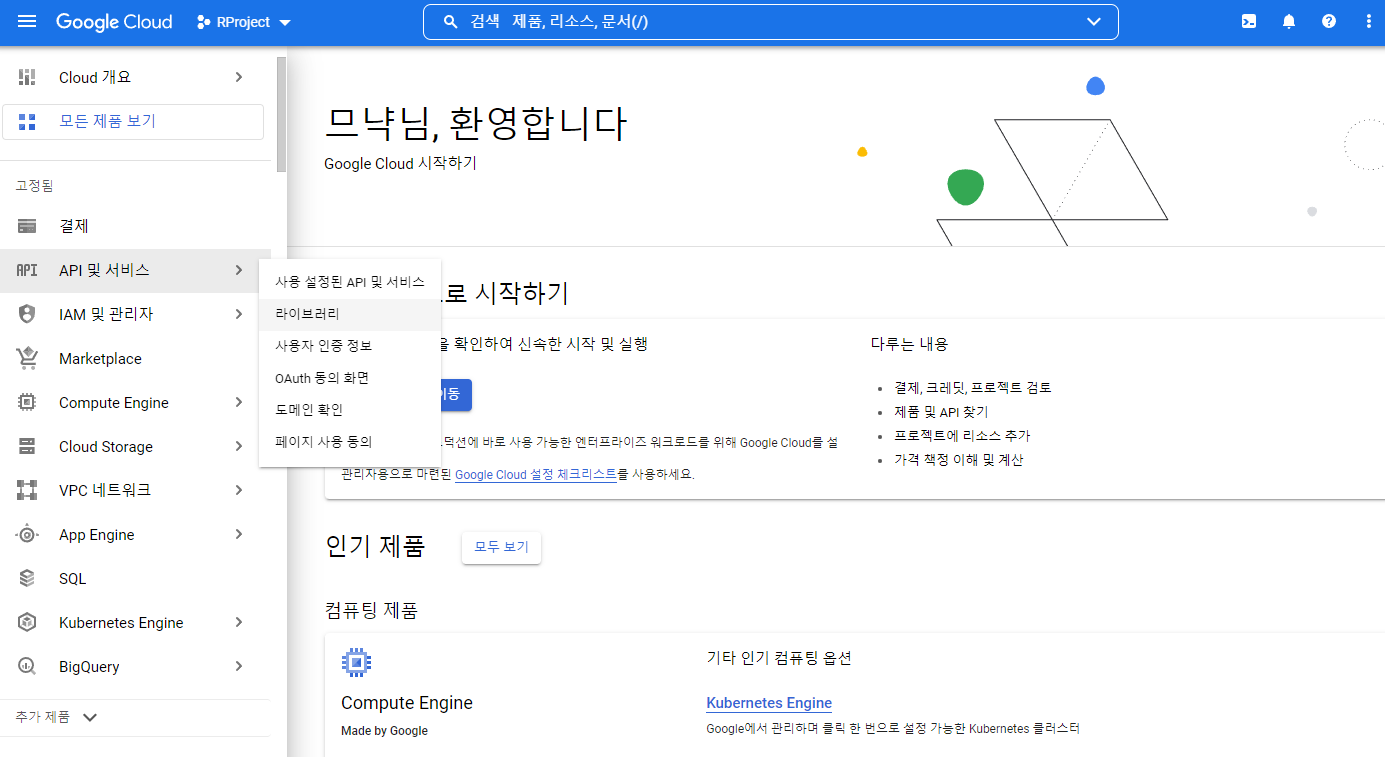Click the 모든 제품 보기 button
The height and width of the screenshot is (757, 1385).
click(x=133, y=122)
